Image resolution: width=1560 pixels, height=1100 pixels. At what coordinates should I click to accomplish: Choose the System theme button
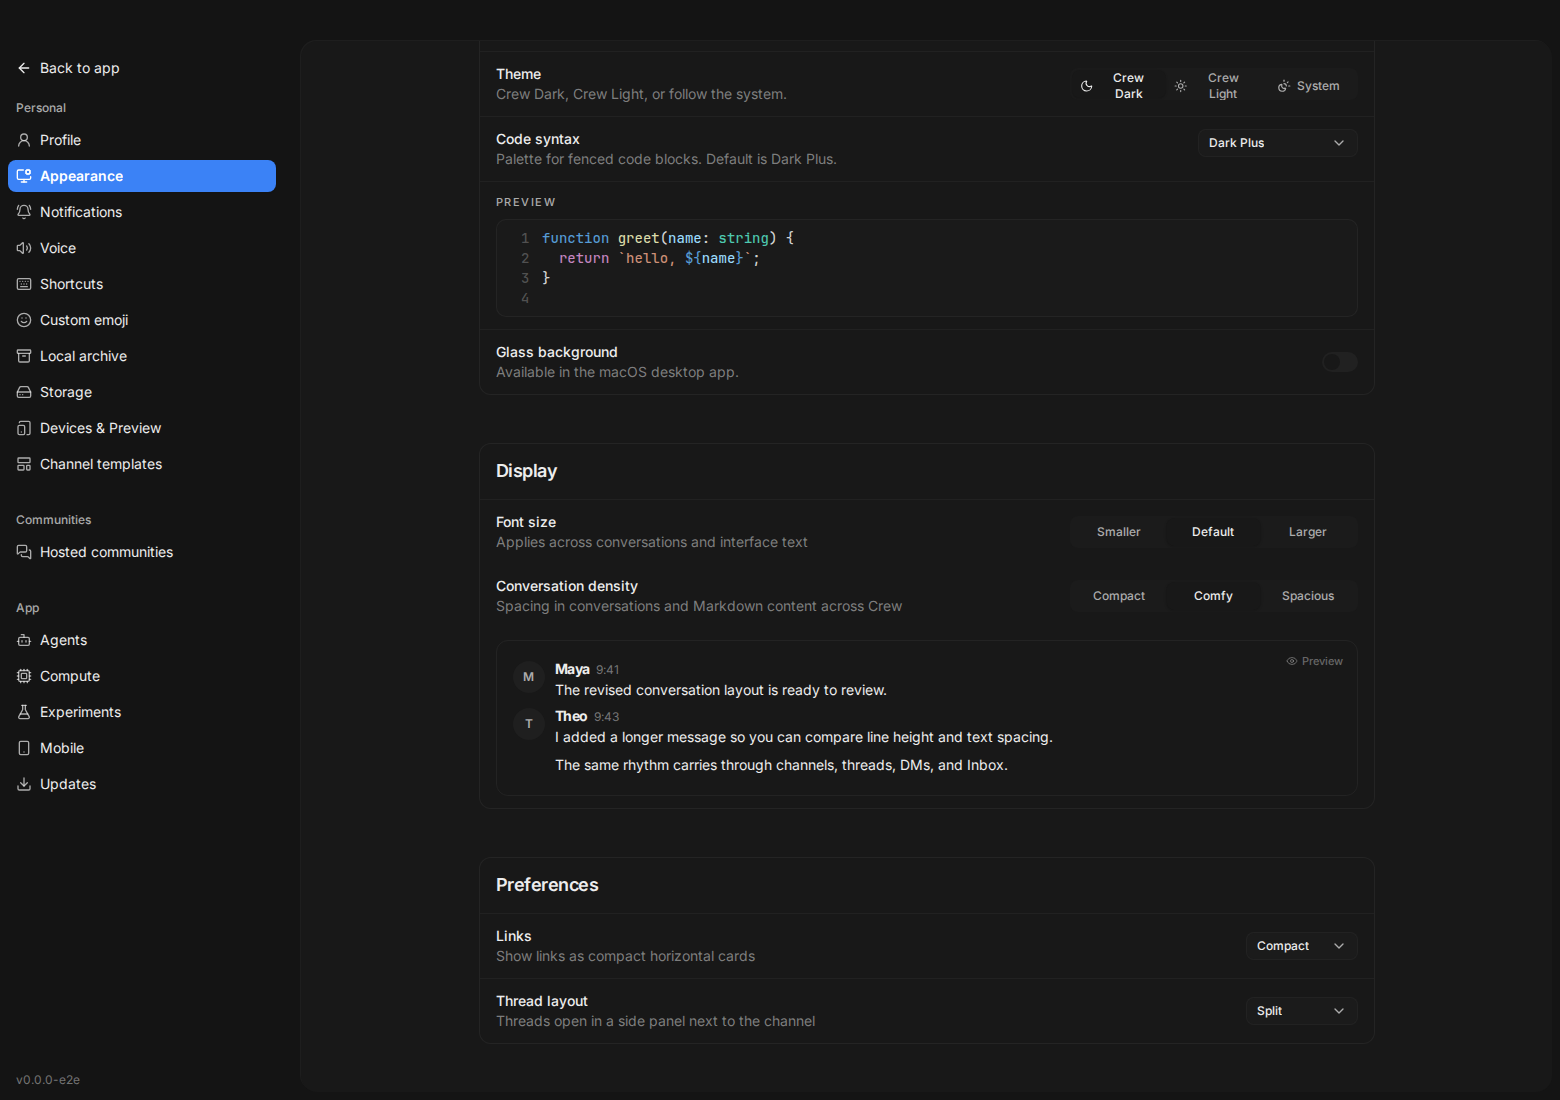tap(1308, 86)
